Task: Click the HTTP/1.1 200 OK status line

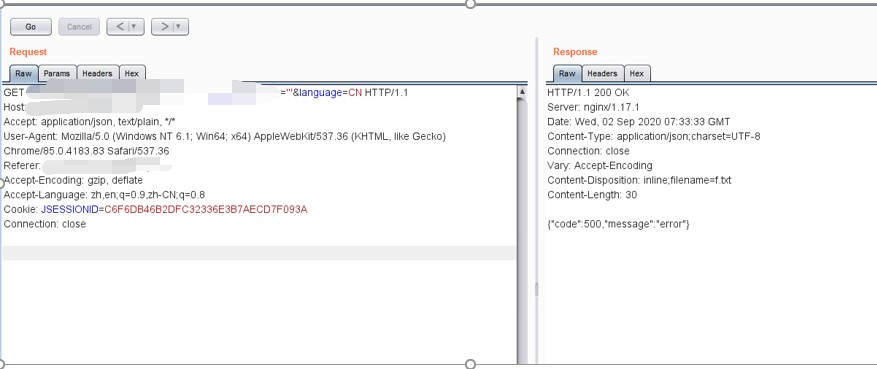Action: click(588, 93)
